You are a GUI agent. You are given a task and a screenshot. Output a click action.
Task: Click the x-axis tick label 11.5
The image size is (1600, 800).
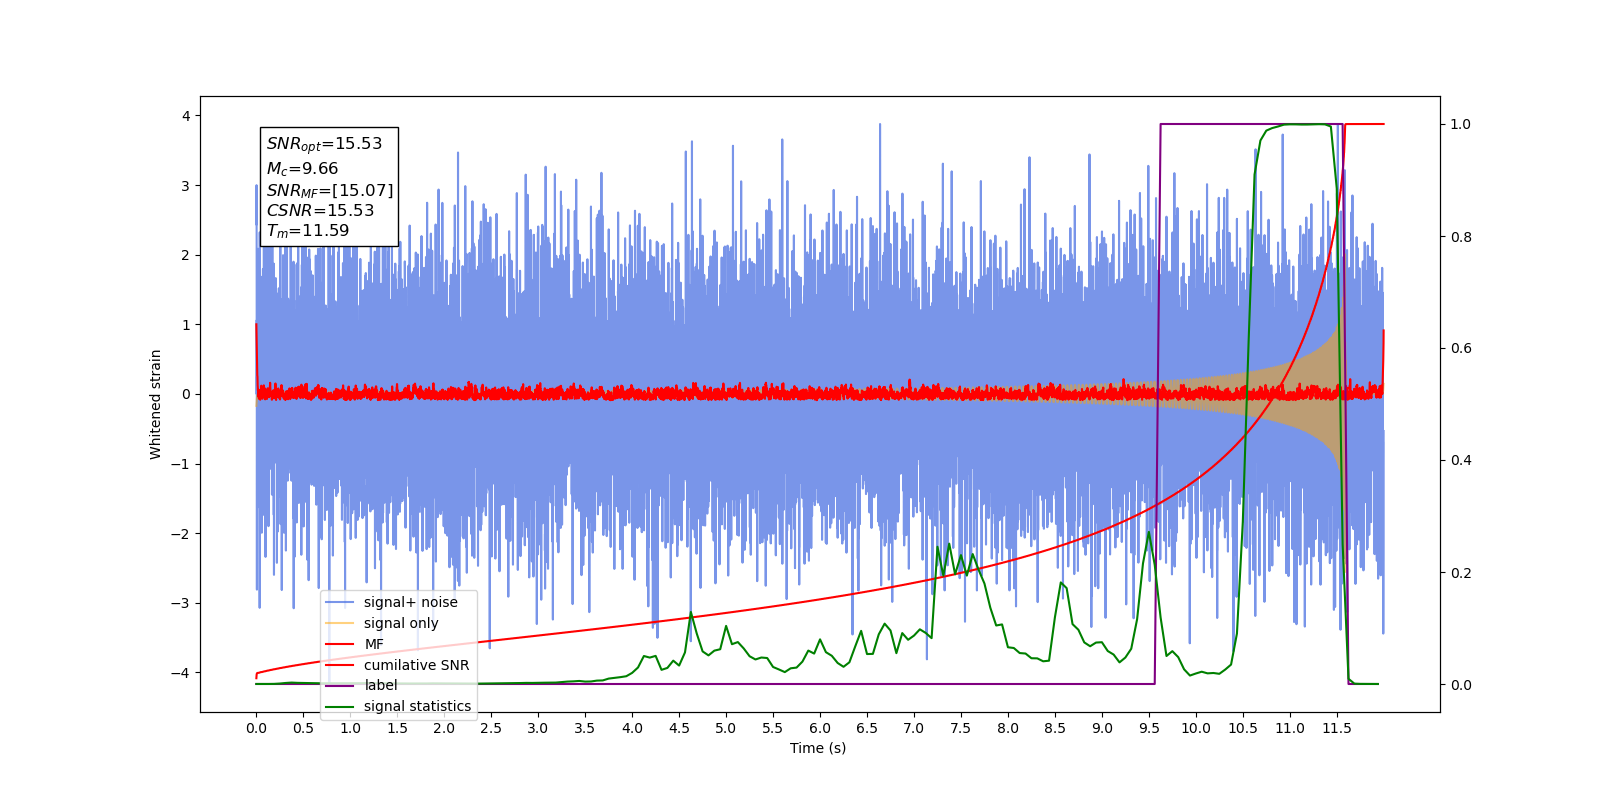1337,728
